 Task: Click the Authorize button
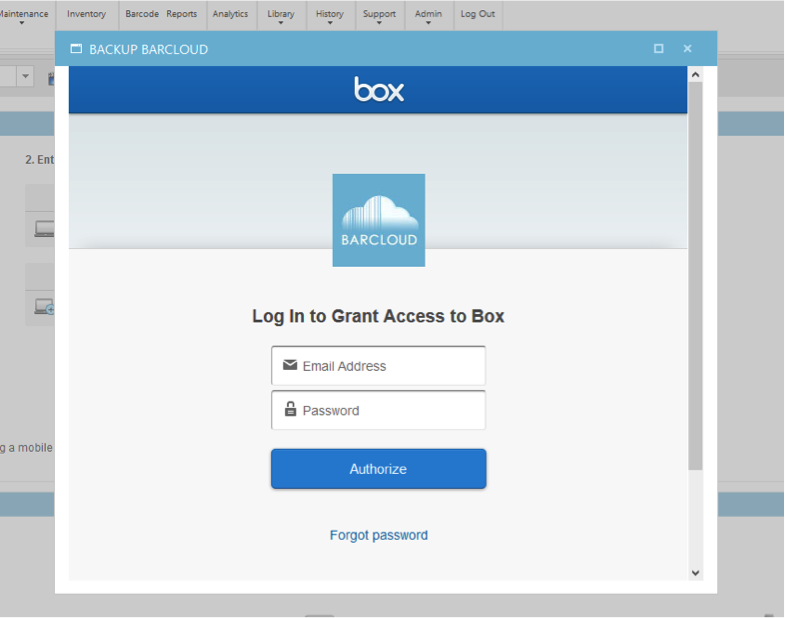coord(378,469)
